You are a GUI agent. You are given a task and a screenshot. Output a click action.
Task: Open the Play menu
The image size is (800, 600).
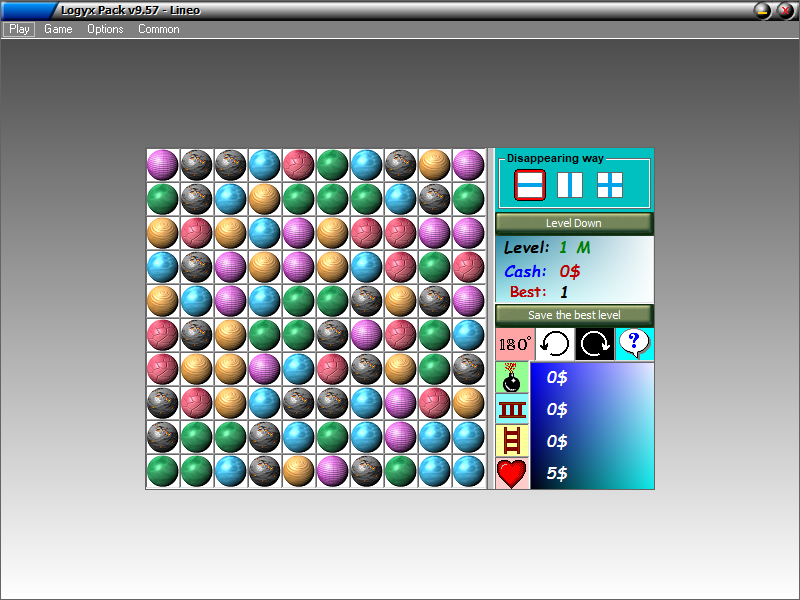click(19, 29)
